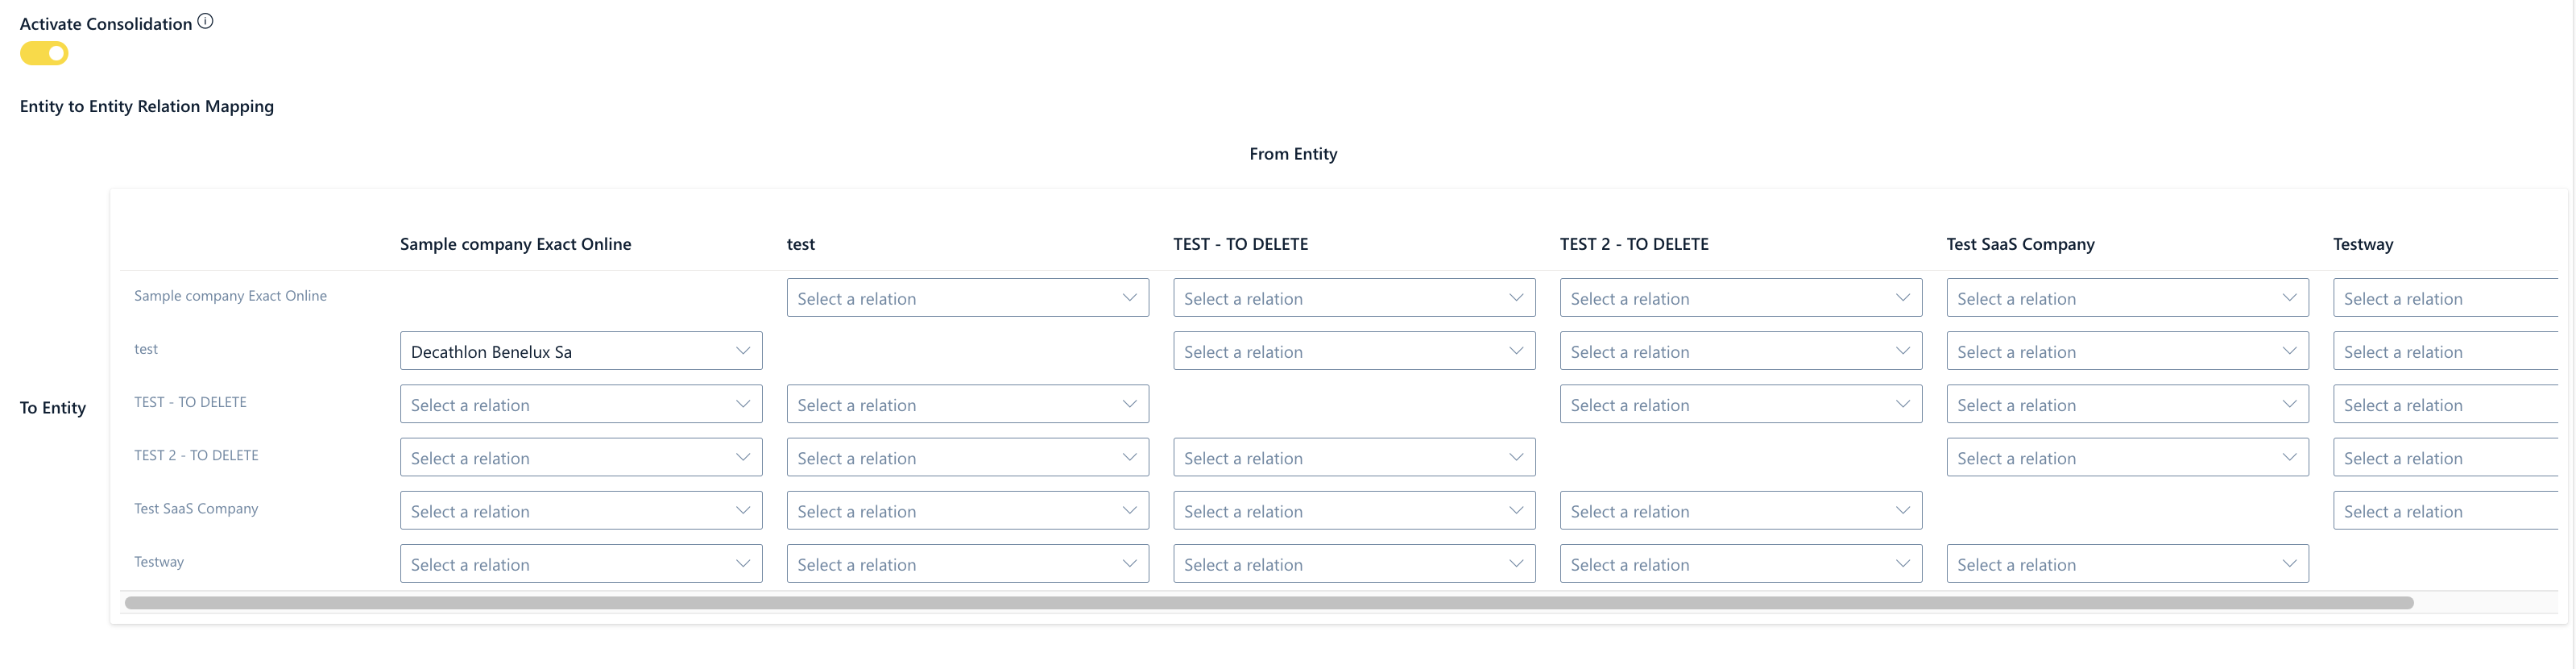
Task: Open TEST - TO DELETE dropdown in test row
Action: point(1353,351)
